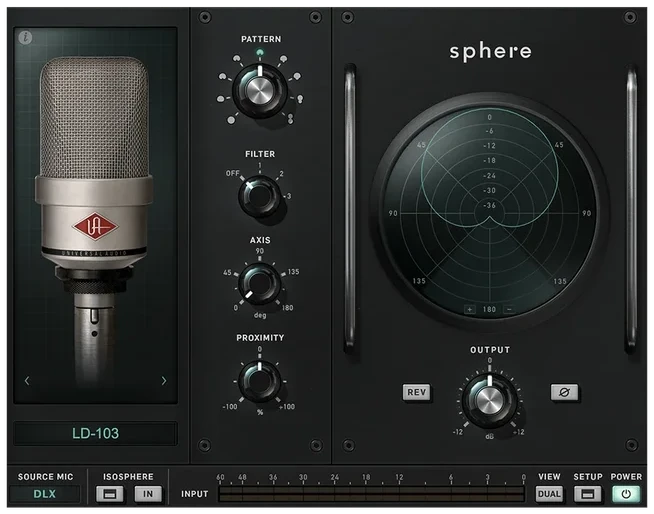Set axis to 45 degrees label
The height and width of the screenshot is (514, 654).
tap(227, 272)
